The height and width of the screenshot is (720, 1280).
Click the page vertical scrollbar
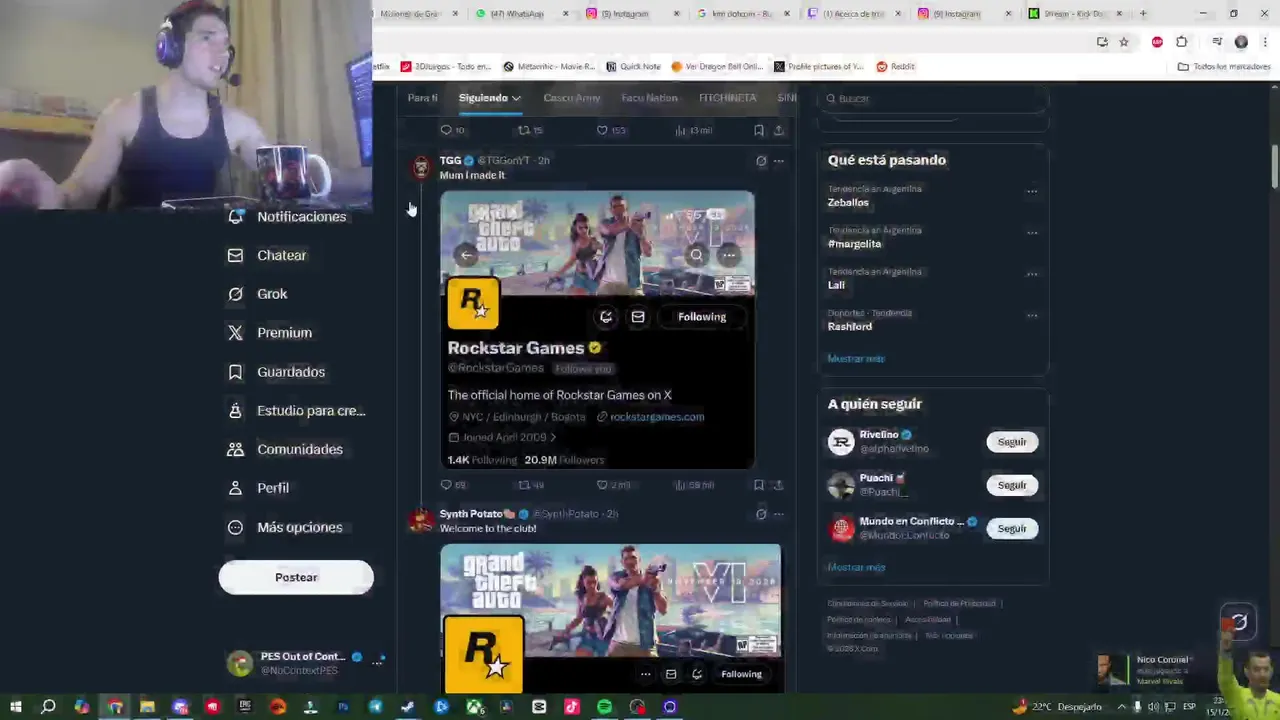[1274, 166]
